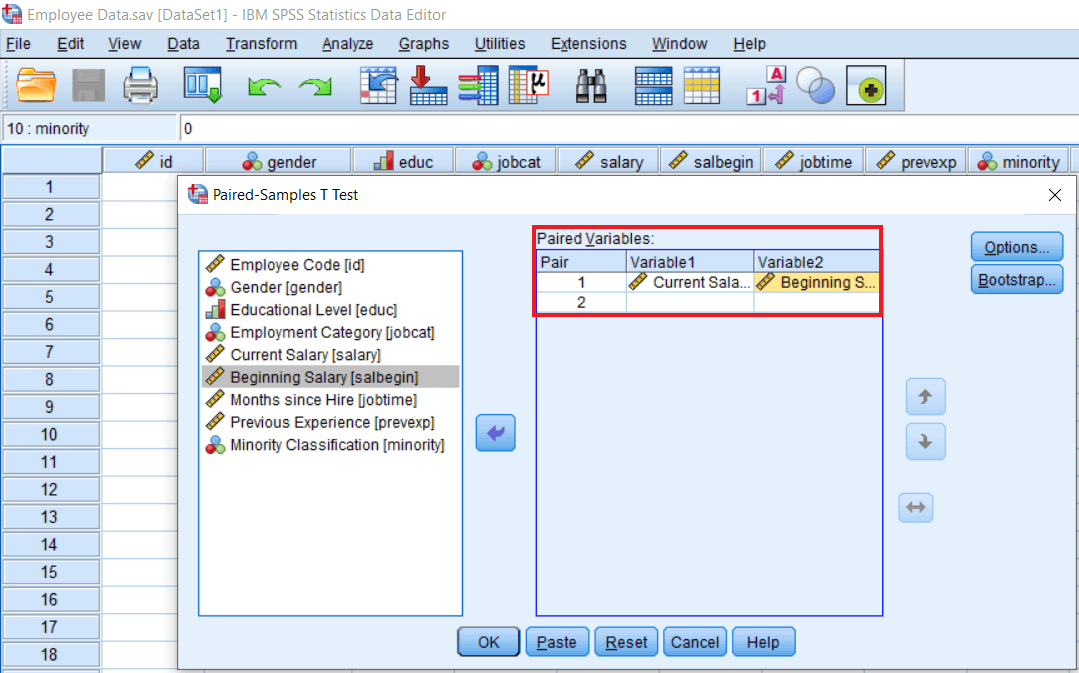The width and height of the screenshot is (1079, 673).
Task: Select Current Salary [salary] variable
Action: click(x=330, y=354)
